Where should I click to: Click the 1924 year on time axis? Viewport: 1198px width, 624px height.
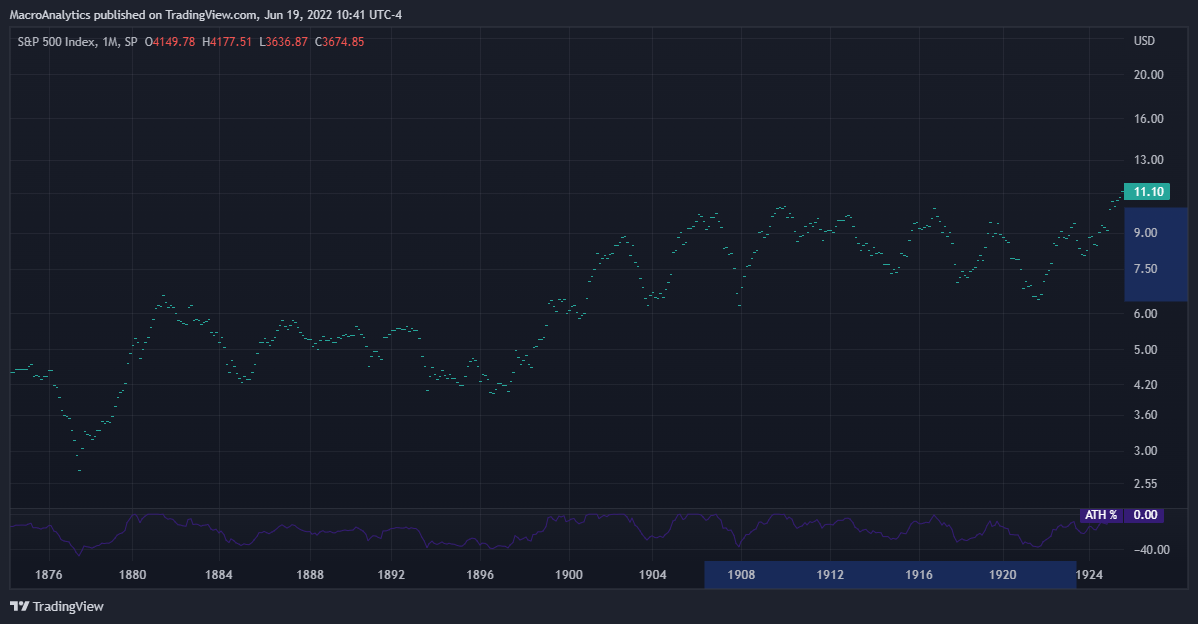(x=1090, y=575)
